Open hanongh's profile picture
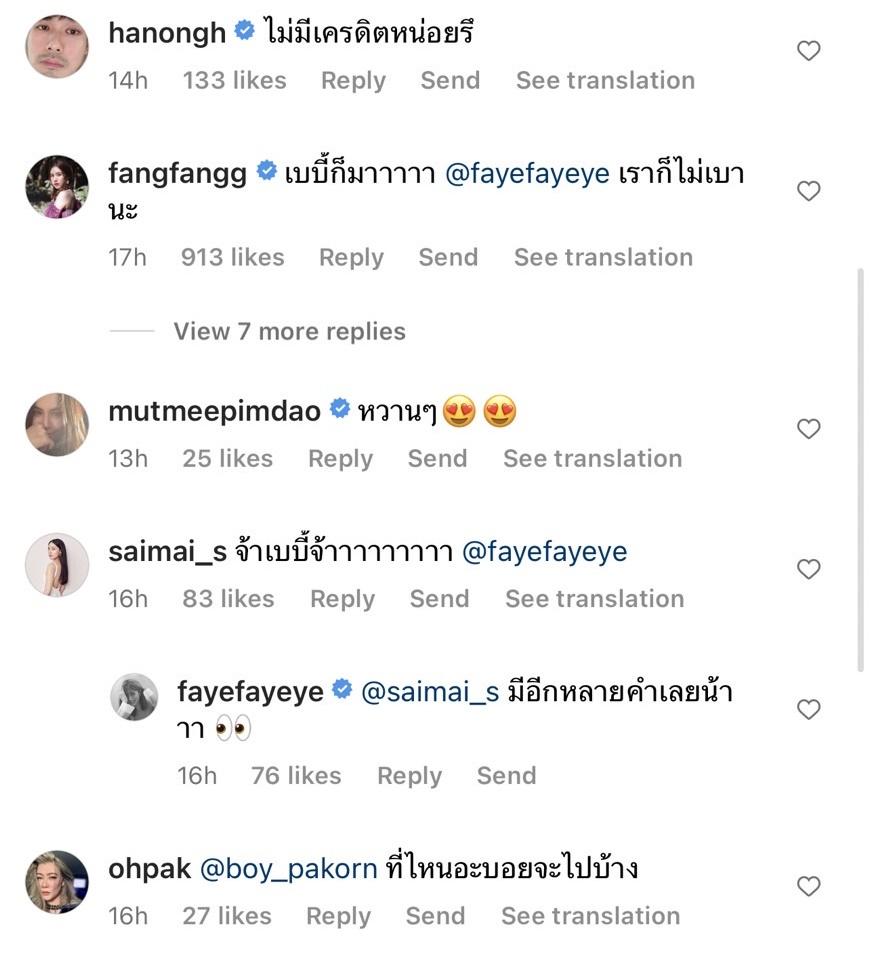Screen dimensions: 870x963 (x=56, y=46)
